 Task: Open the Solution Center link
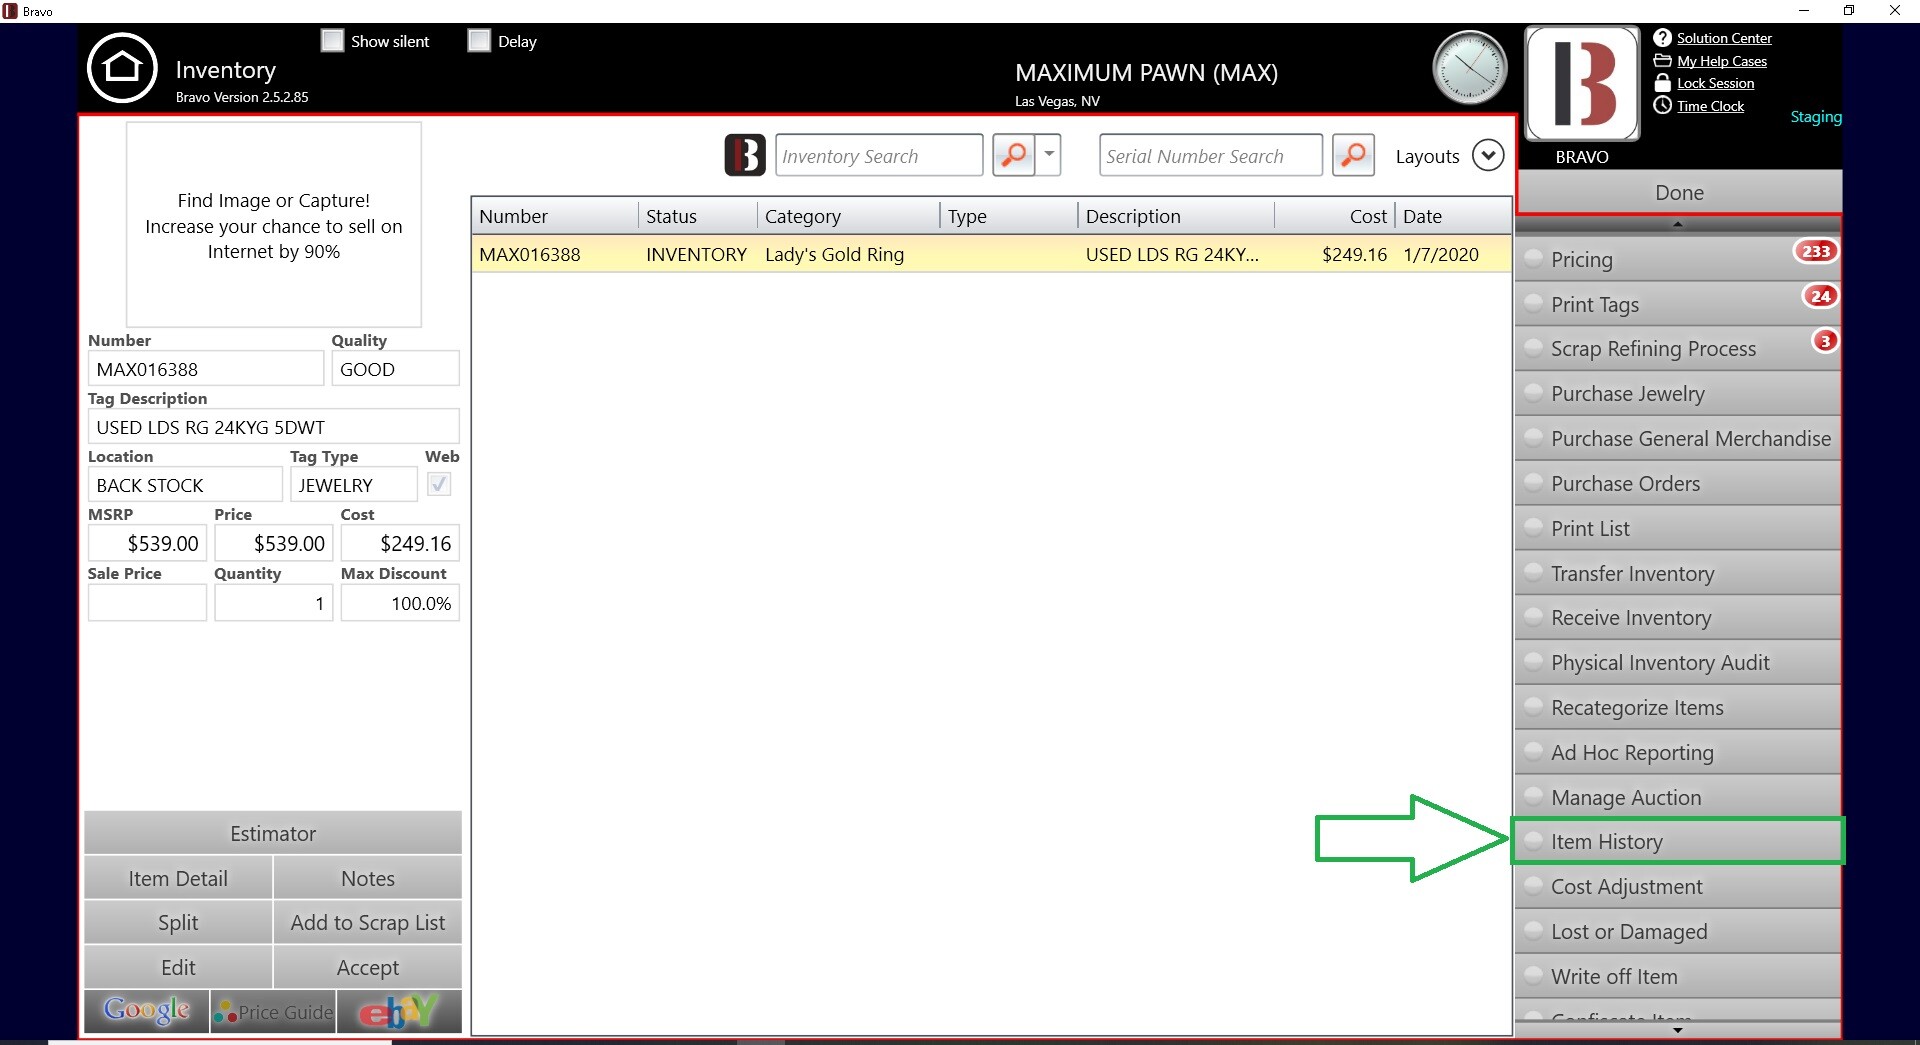(1724, 38)
